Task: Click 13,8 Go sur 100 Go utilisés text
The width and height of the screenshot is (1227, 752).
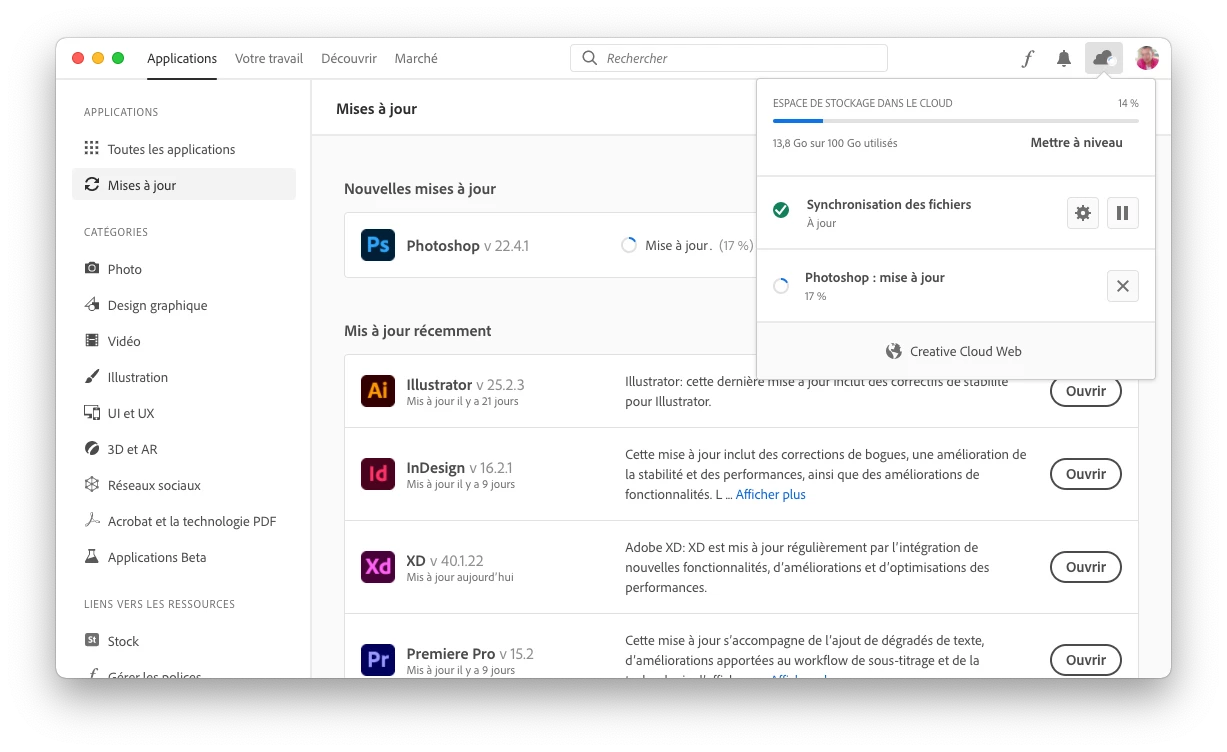Action: point(835,143)
